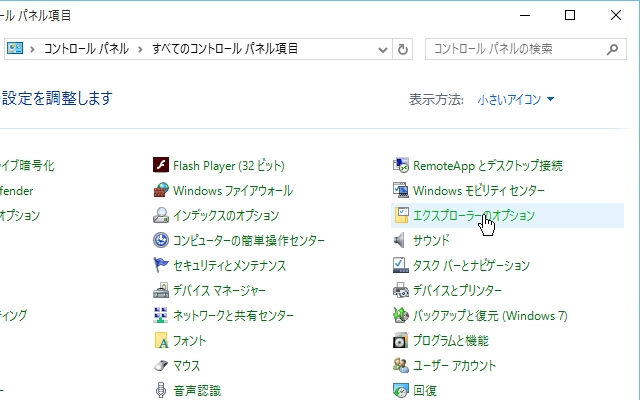
Task: Click the ユーザー アカウント people icon
Action: 400,365
